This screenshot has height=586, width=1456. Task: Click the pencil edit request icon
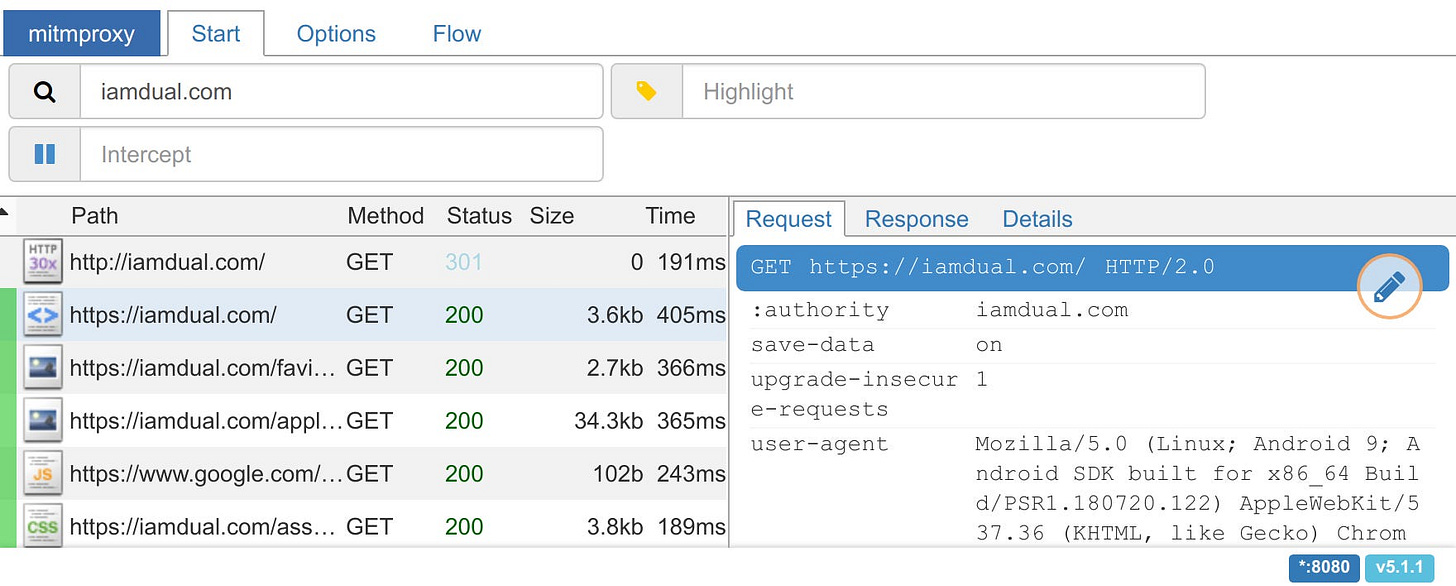point(1389,288)
